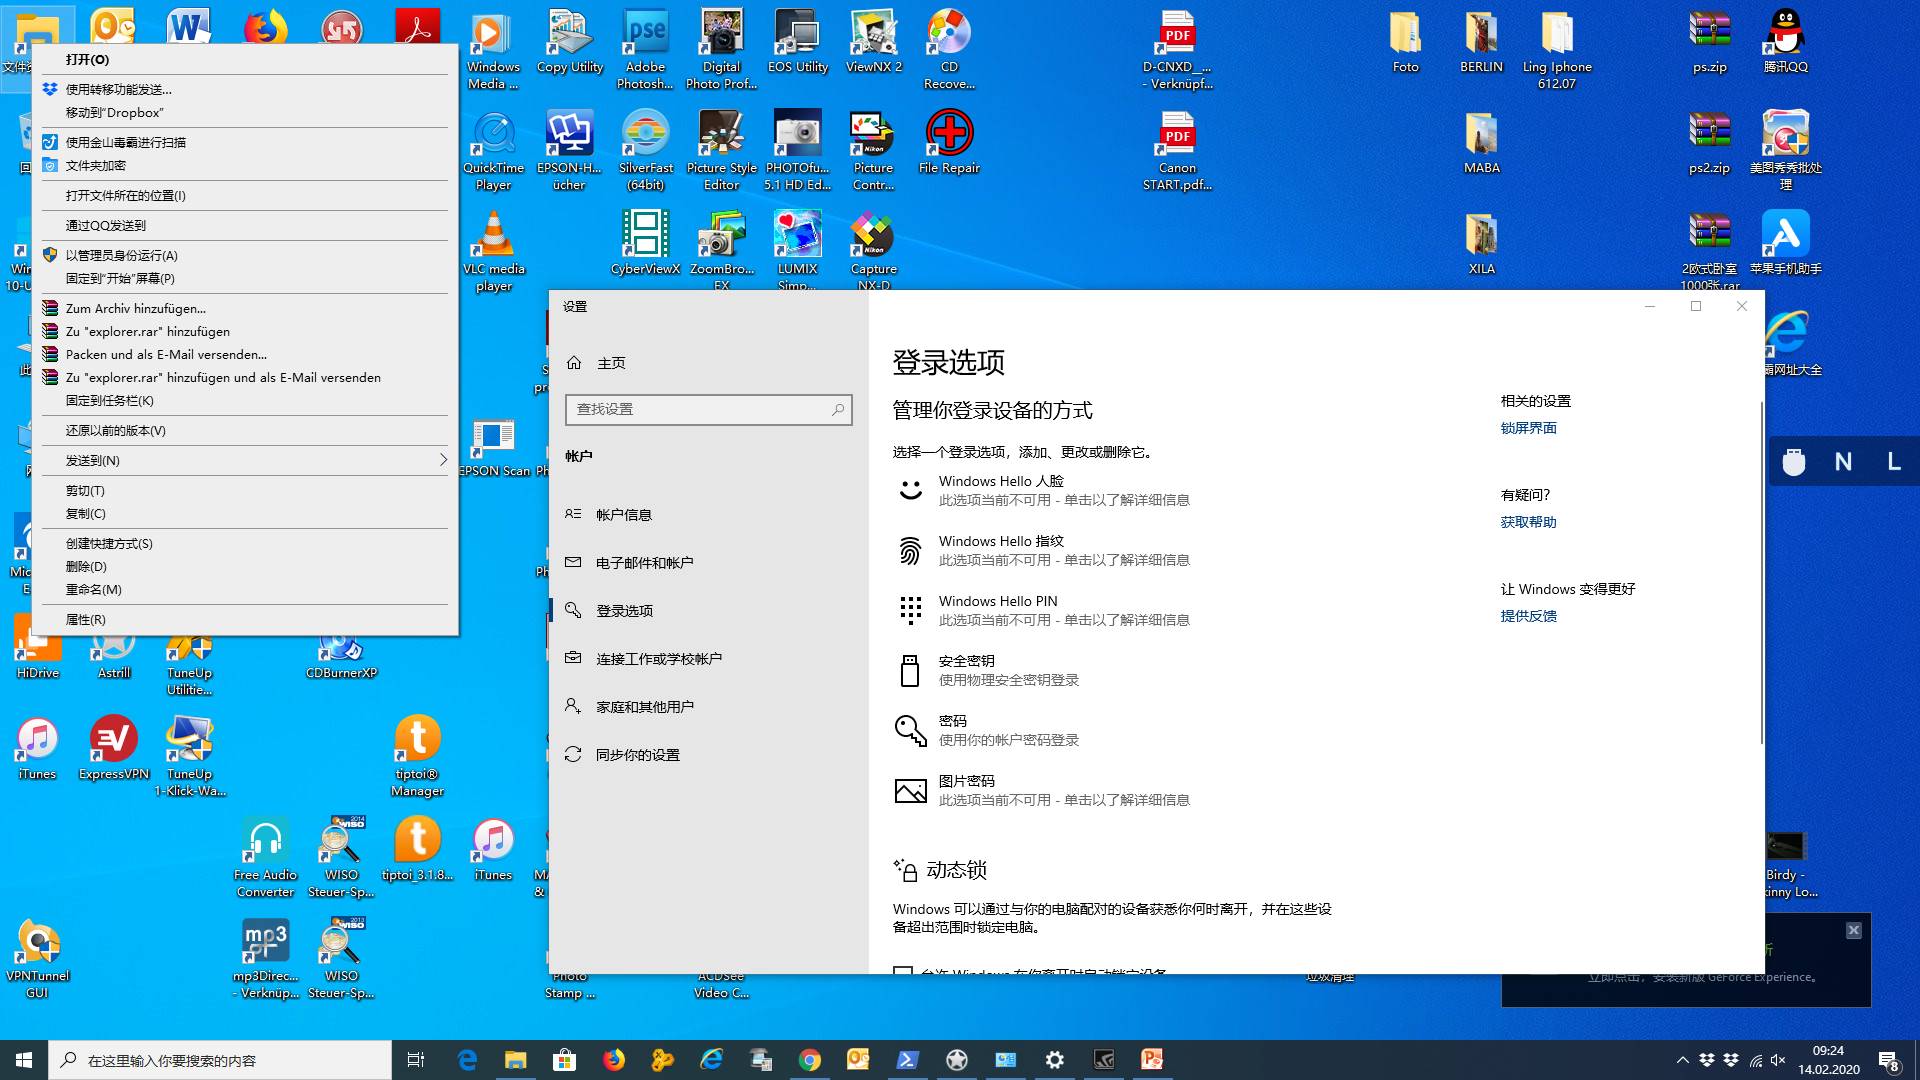Click the 提供反馈 link
Image resolution: width=1920 pixels, height=1080 pixels.
1528,616
